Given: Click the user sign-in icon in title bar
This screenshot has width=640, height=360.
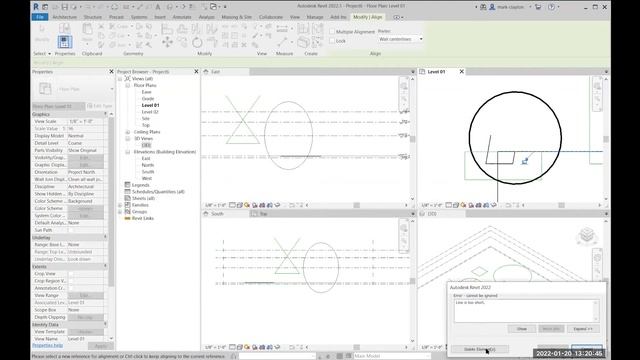Looking at the screenshot, I should point(492,7).
